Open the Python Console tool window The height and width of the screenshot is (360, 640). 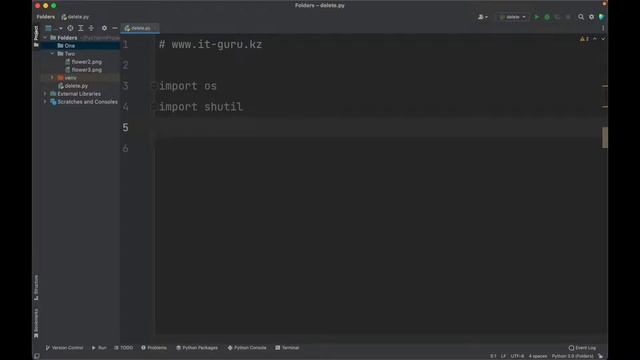(247, 348)
